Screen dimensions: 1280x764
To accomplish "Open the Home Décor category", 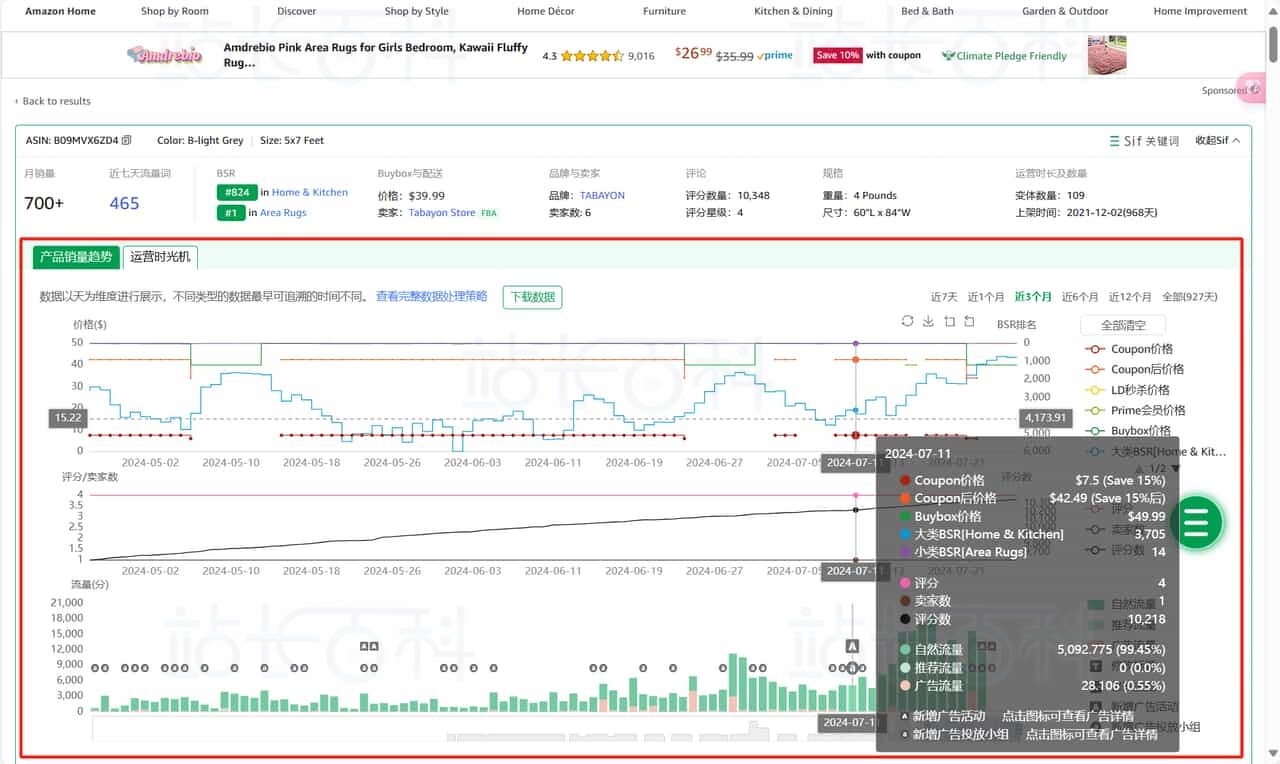I will click(x=546, y=12).
